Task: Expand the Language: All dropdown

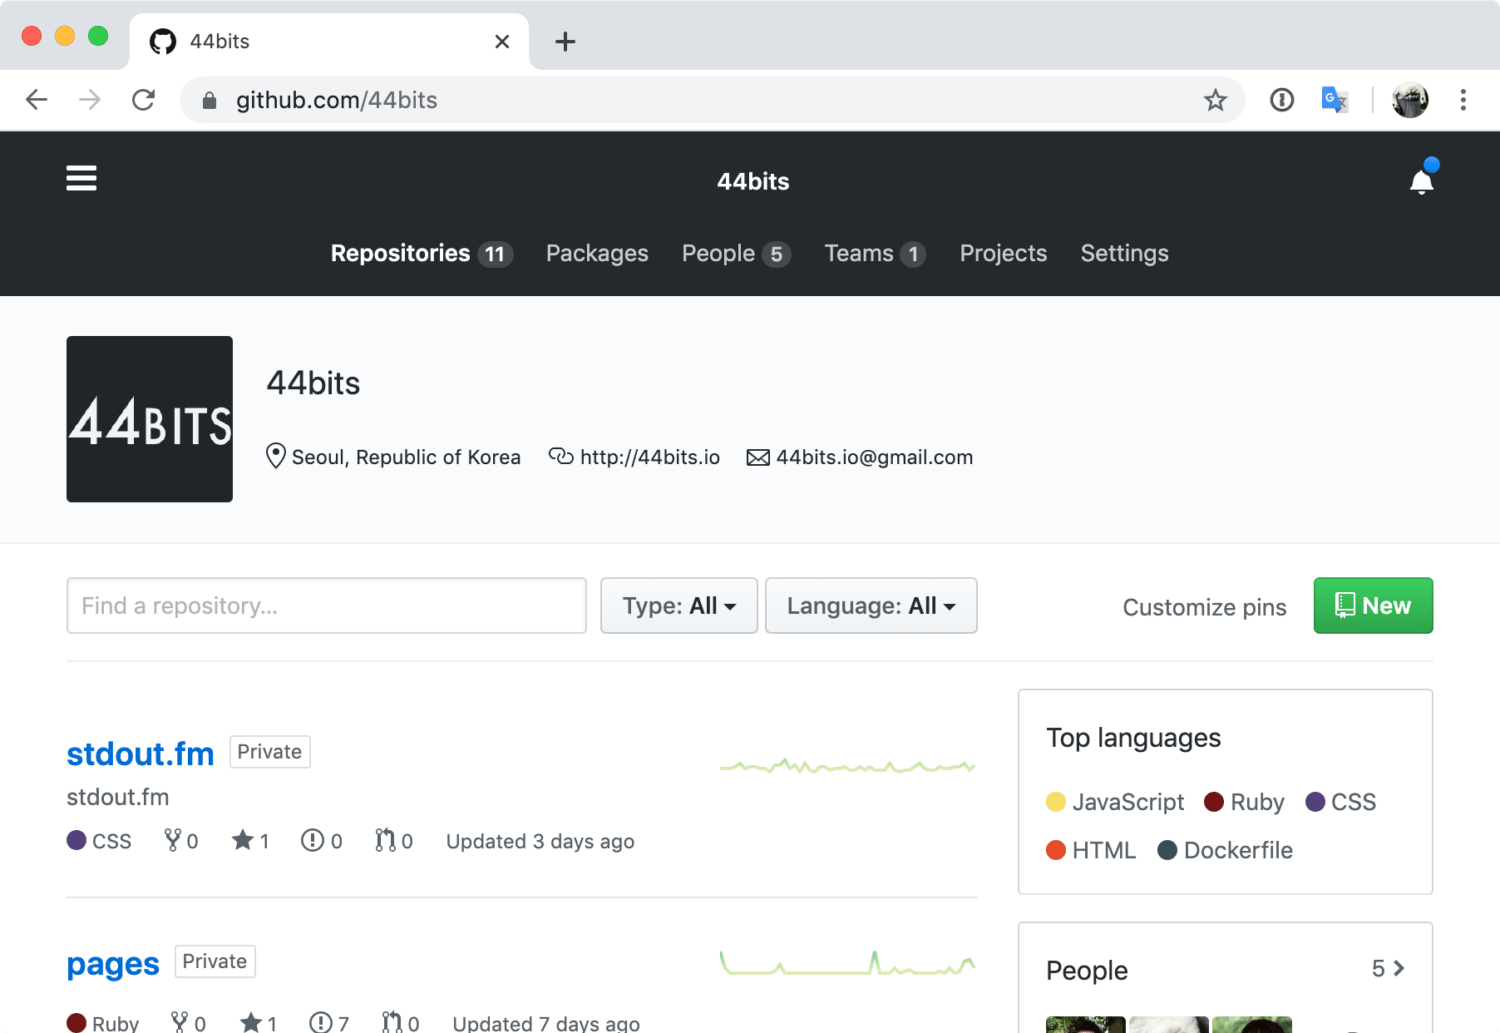Action: 870,606
